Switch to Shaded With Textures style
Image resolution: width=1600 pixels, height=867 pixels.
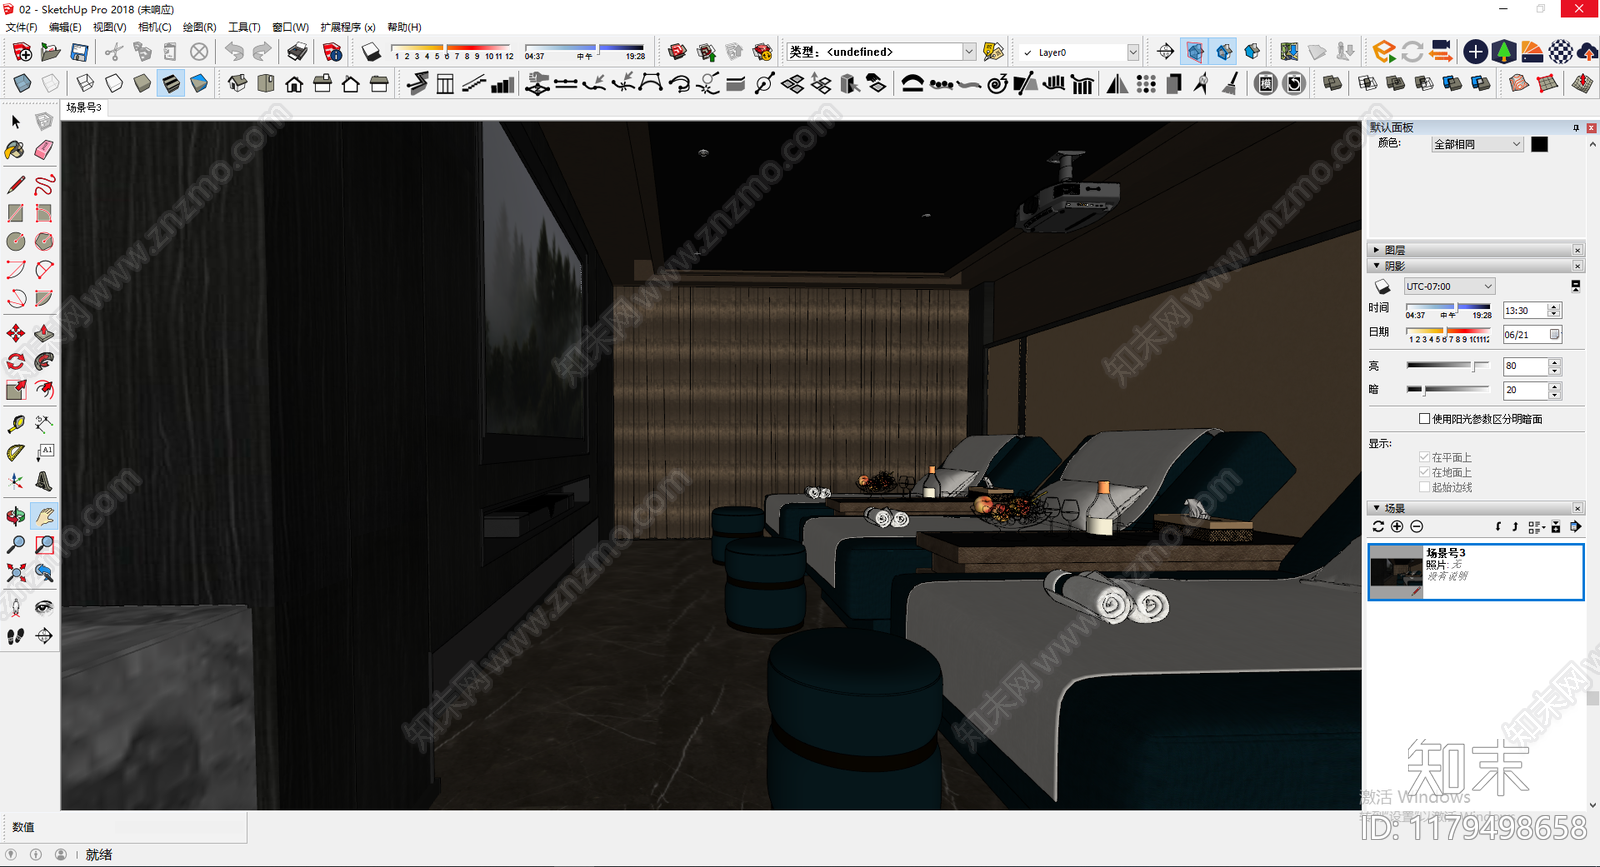pos(171,83)
